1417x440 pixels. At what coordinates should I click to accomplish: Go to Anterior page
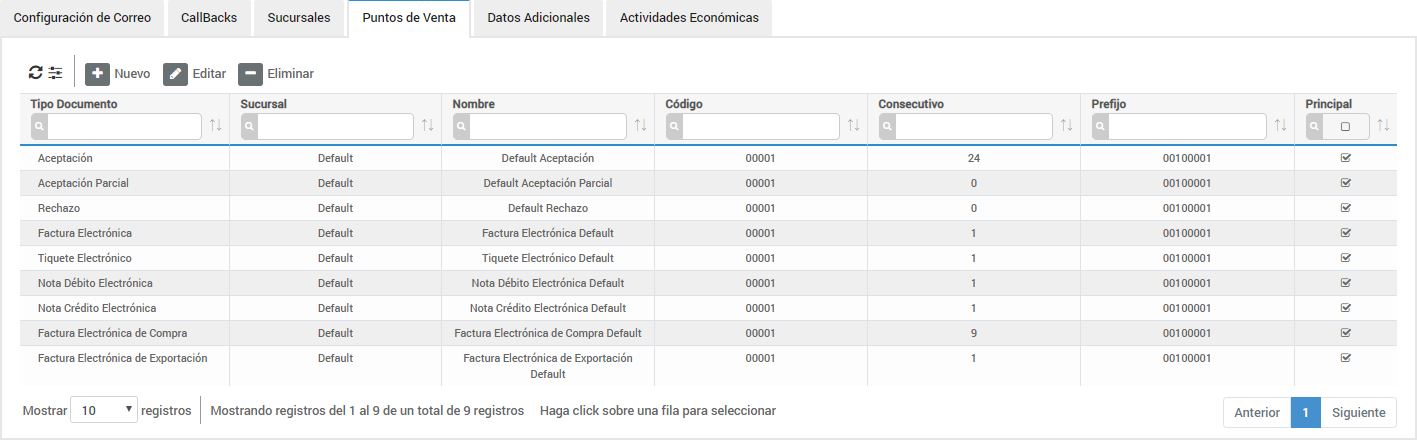[x=1257, y=412]
